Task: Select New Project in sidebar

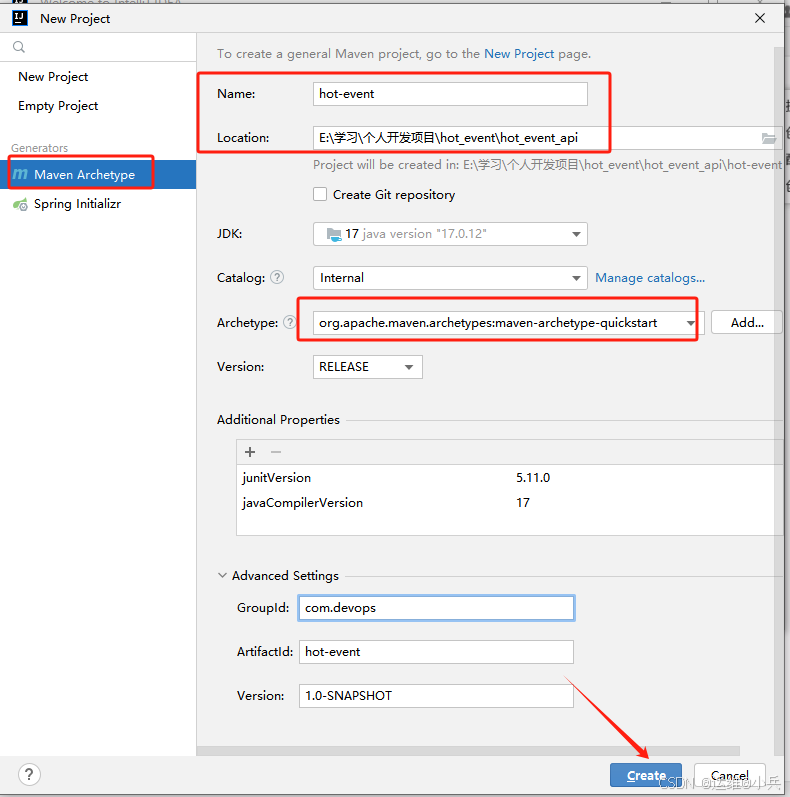Action: 53,77
